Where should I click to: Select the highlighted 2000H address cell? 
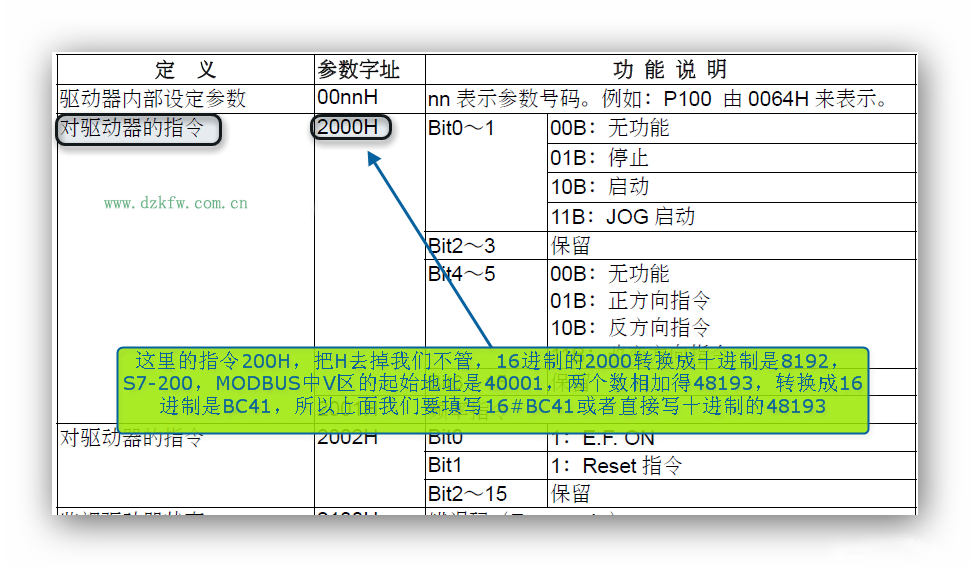click(x=350, y=128)
